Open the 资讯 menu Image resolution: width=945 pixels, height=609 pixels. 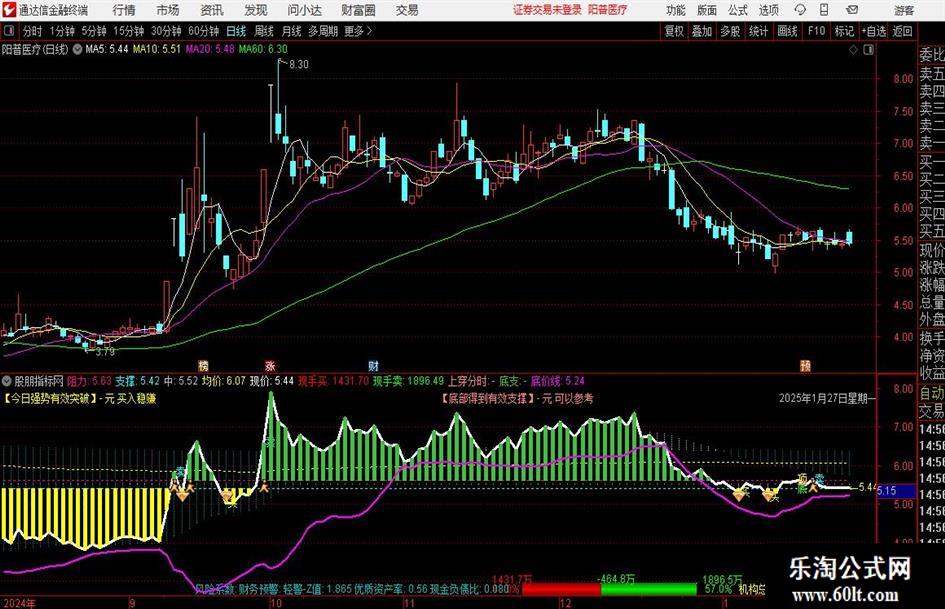point(212,10)
